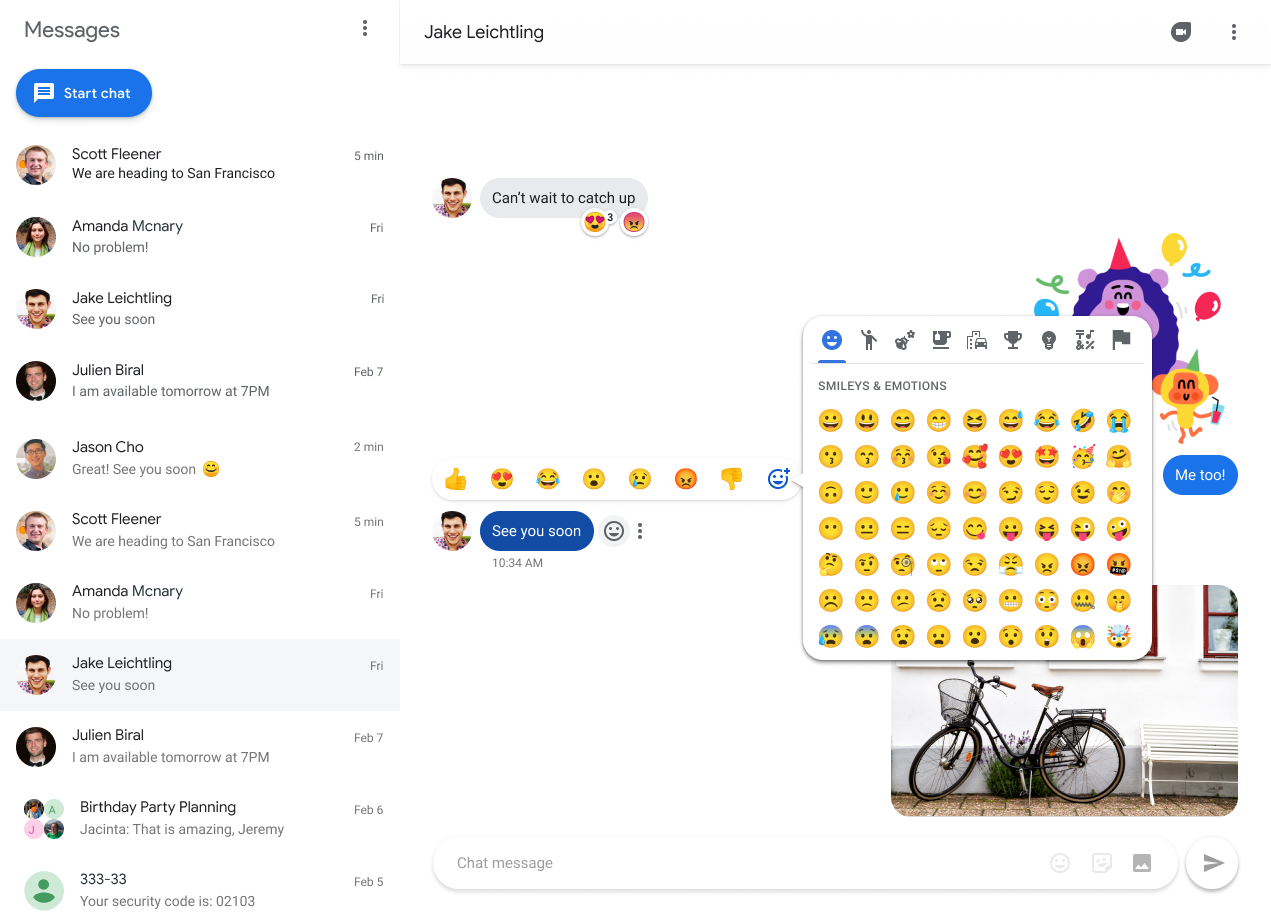
Task: Click the heart-eyes reaction with count 3
Action: pyautogui.click(x=598, y=222)
